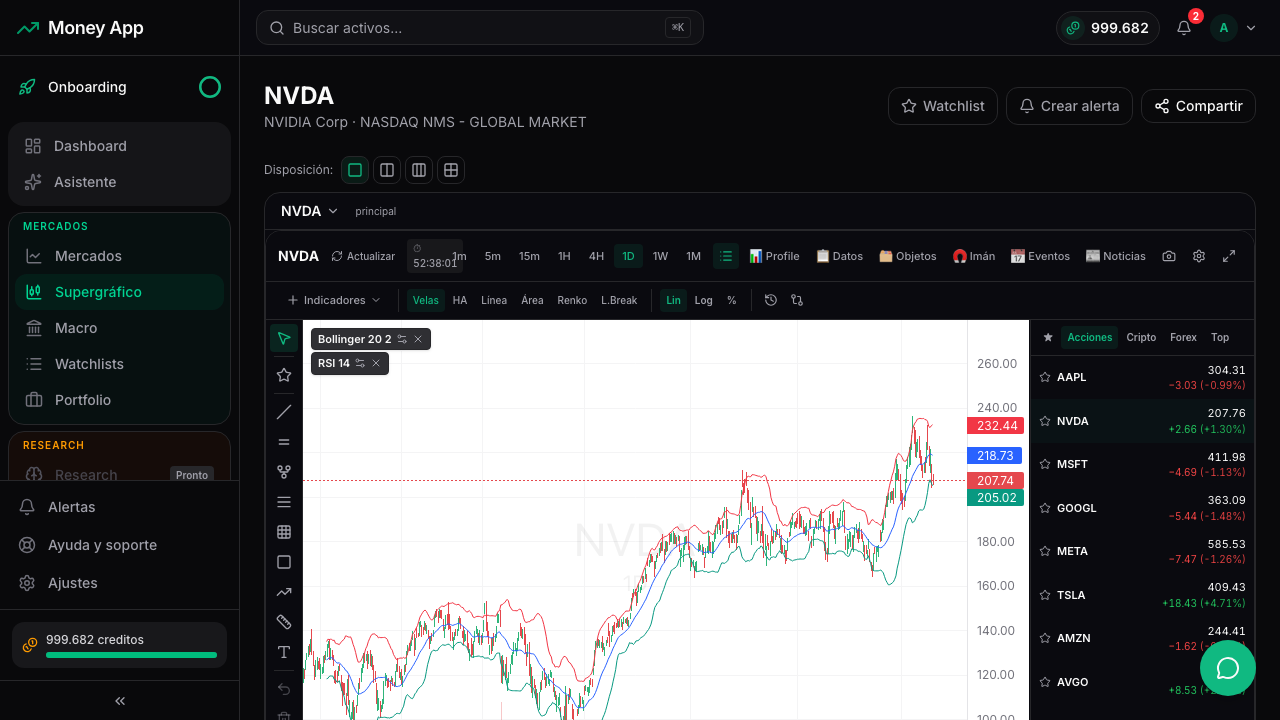The width and height of the screenshot is (1280, 720).
Task: Open notifications bell with 2 alerts
Action: pos(1184,28)
